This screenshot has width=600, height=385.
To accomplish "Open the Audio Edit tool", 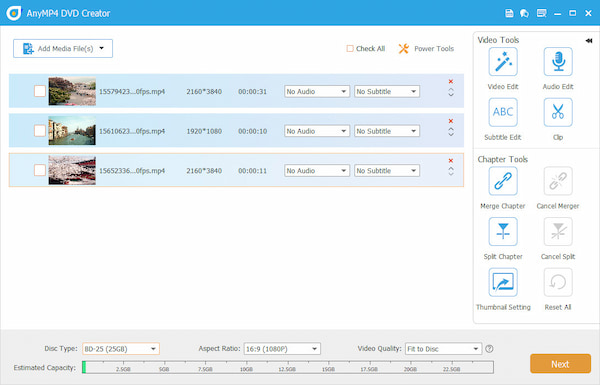I will pyautogui.click(x=558, y=62).
